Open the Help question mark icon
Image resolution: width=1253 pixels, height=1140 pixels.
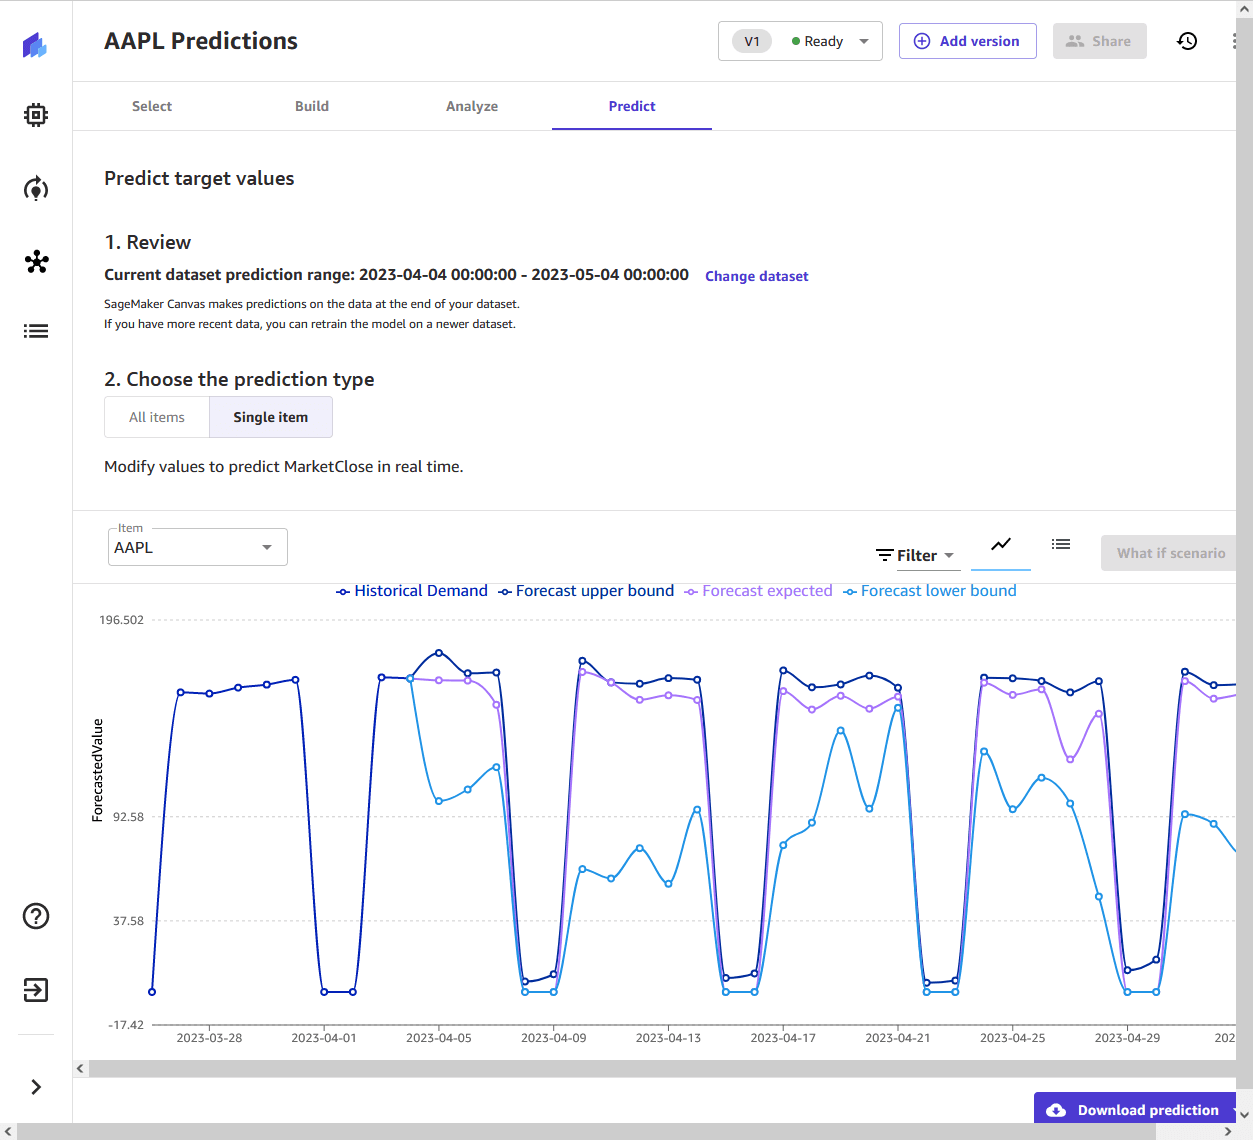(x=36, y=916)
